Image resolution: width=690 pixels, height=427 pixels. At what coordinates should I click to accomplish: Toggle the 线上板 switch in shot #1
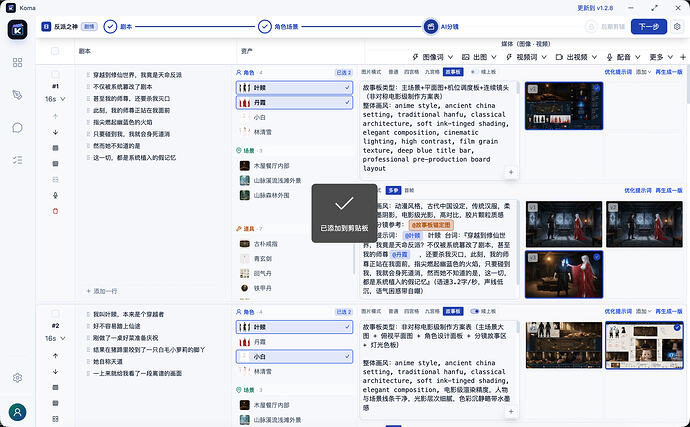click(474, 72)
